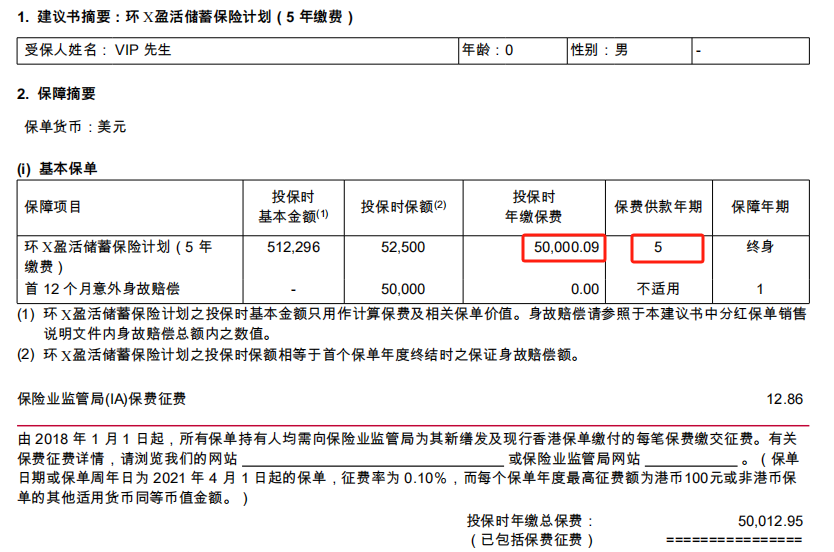Screen dimensions: 834x552
Task: Click the plan name row 环X盈活储蓄保险计划
Action: point(118,256)
